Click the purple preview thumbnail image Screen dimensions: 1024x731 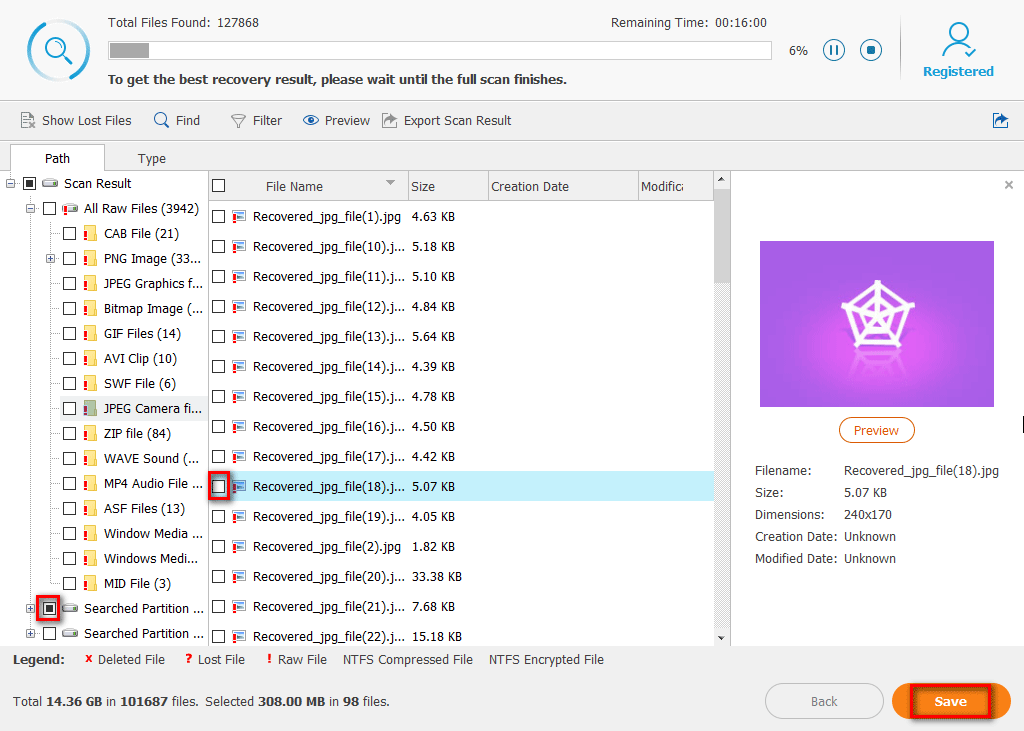876,324
